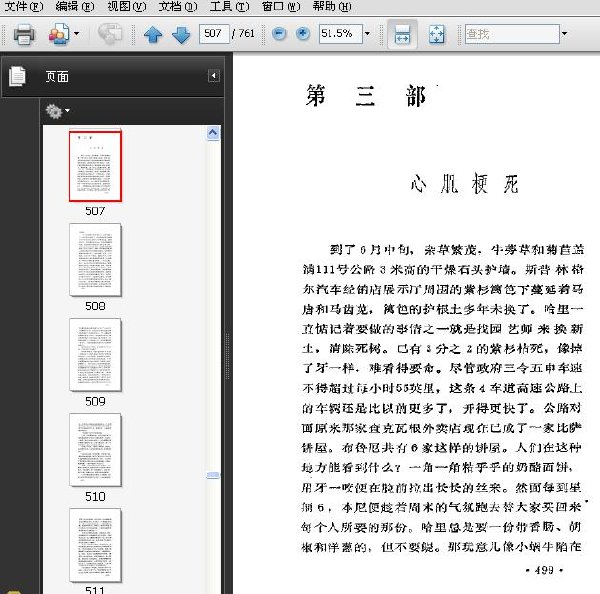Click the panel splitter grip handle
The height and width of the screenshot is (594, 600).
(228, 356)
